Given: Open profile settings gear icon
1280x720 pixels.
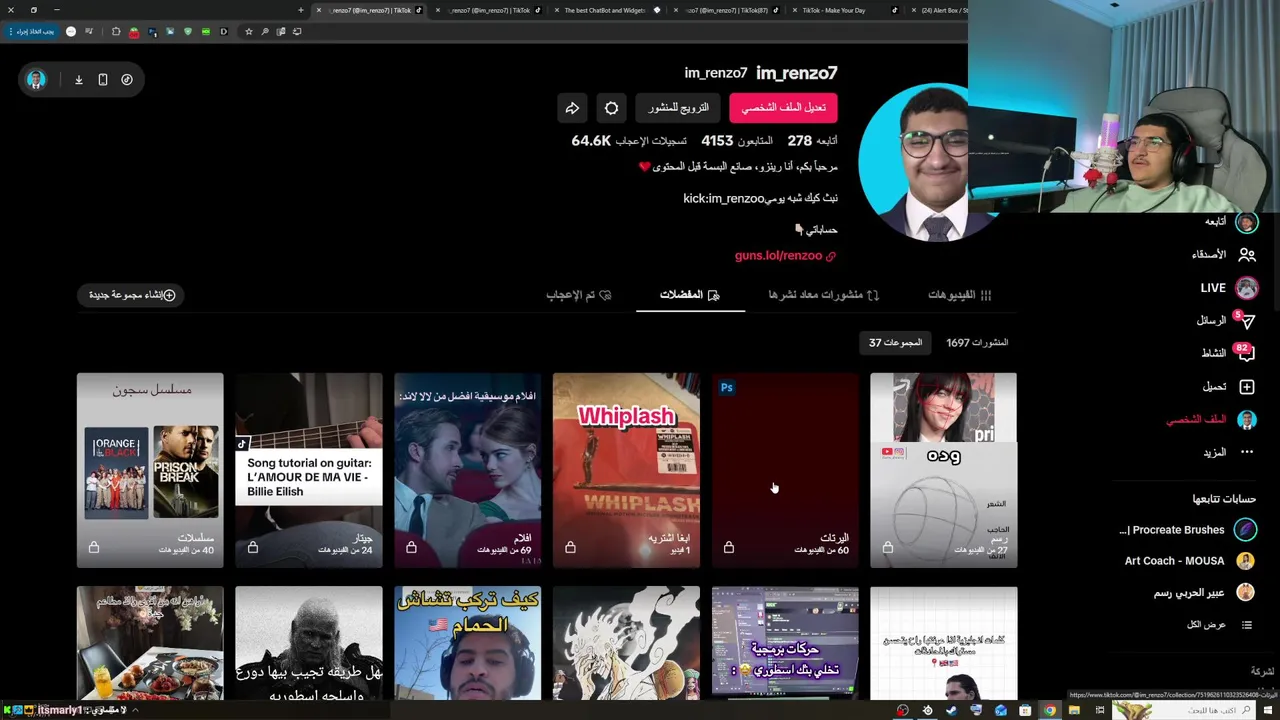Looking at the screenshot, I should [x=612, y=108].
